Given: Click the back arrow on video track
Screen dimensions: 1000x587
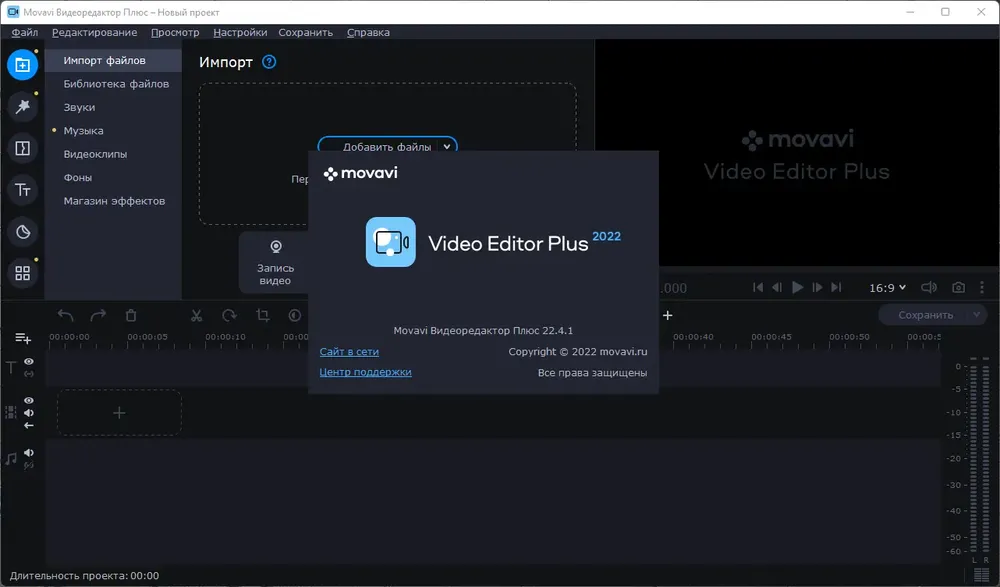Looking at the screenshot, I should point(29,425).
